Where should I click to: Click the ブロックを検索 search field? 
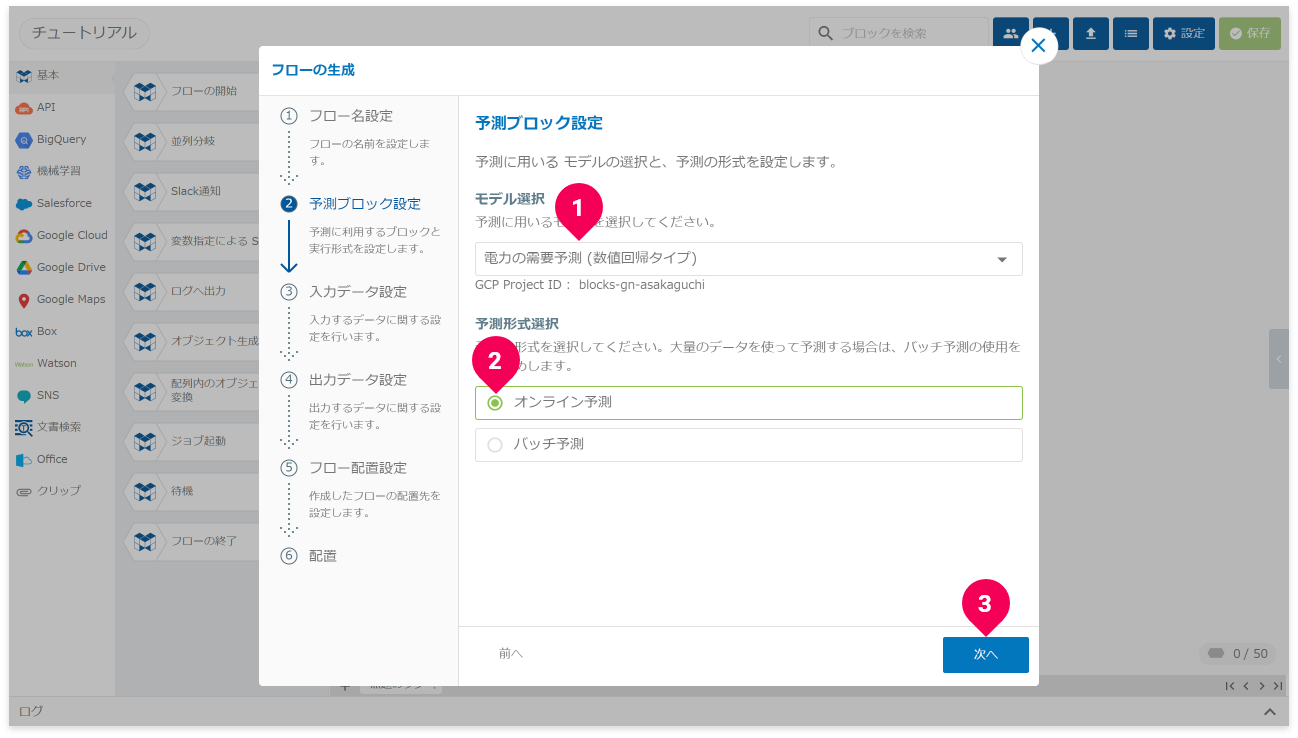[899, 33]
